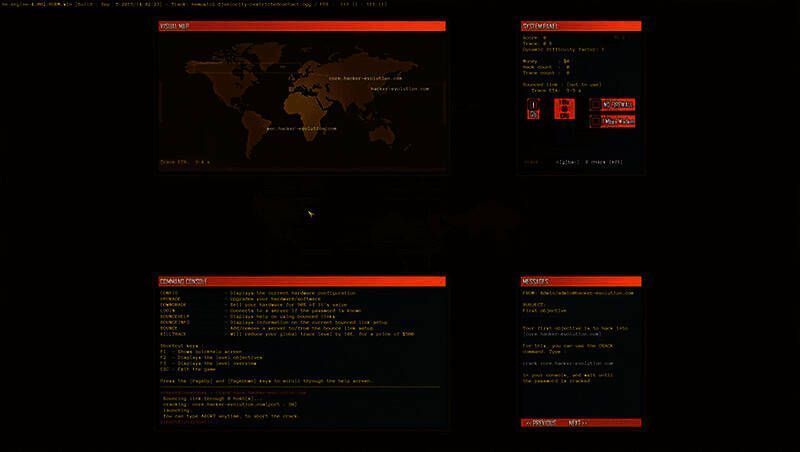This screenshot has width=800, height=452.
Task: Click the Trace ETA readout on map
Action: pos(185,161)
